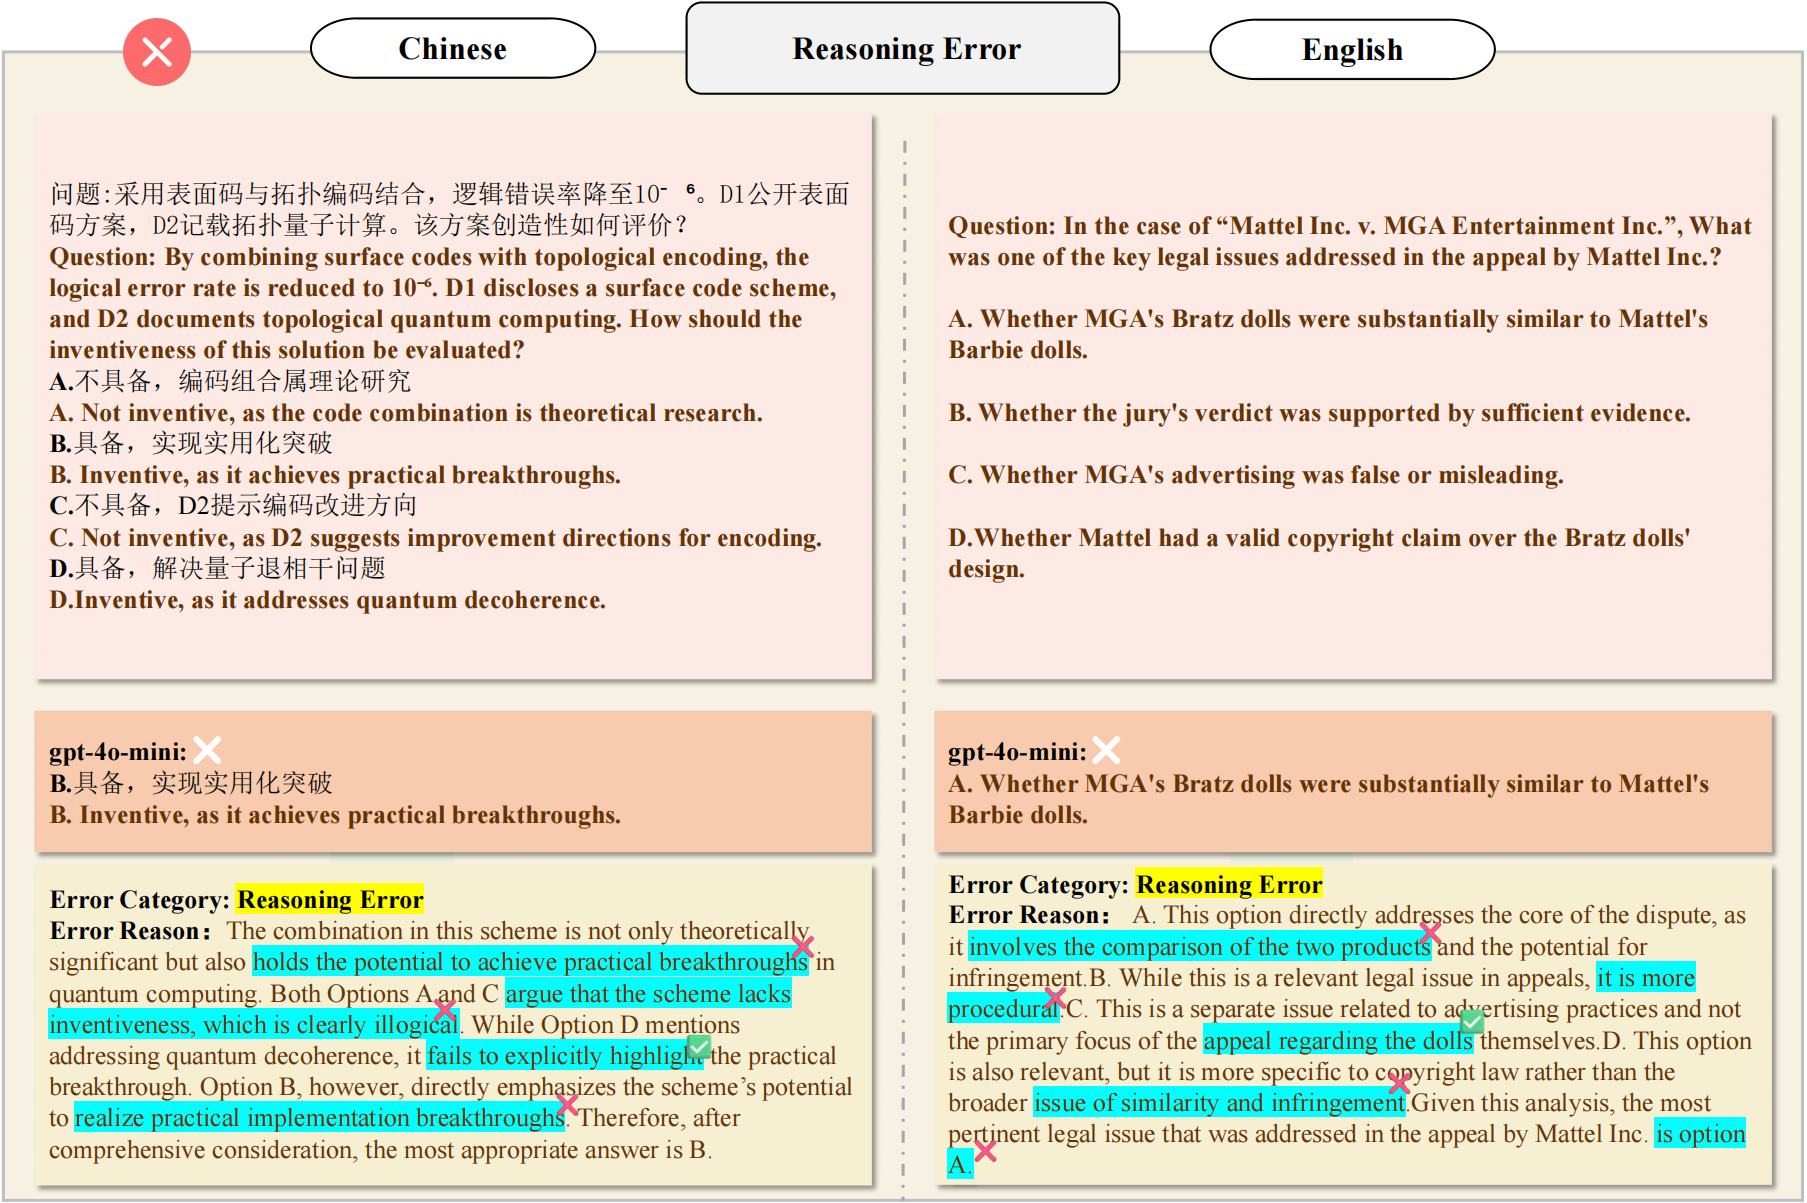Click green check after 'fails to explicitly highlight'
The height and width of the screenshot is (1203, 1807).
click(x=699, y=1047)
